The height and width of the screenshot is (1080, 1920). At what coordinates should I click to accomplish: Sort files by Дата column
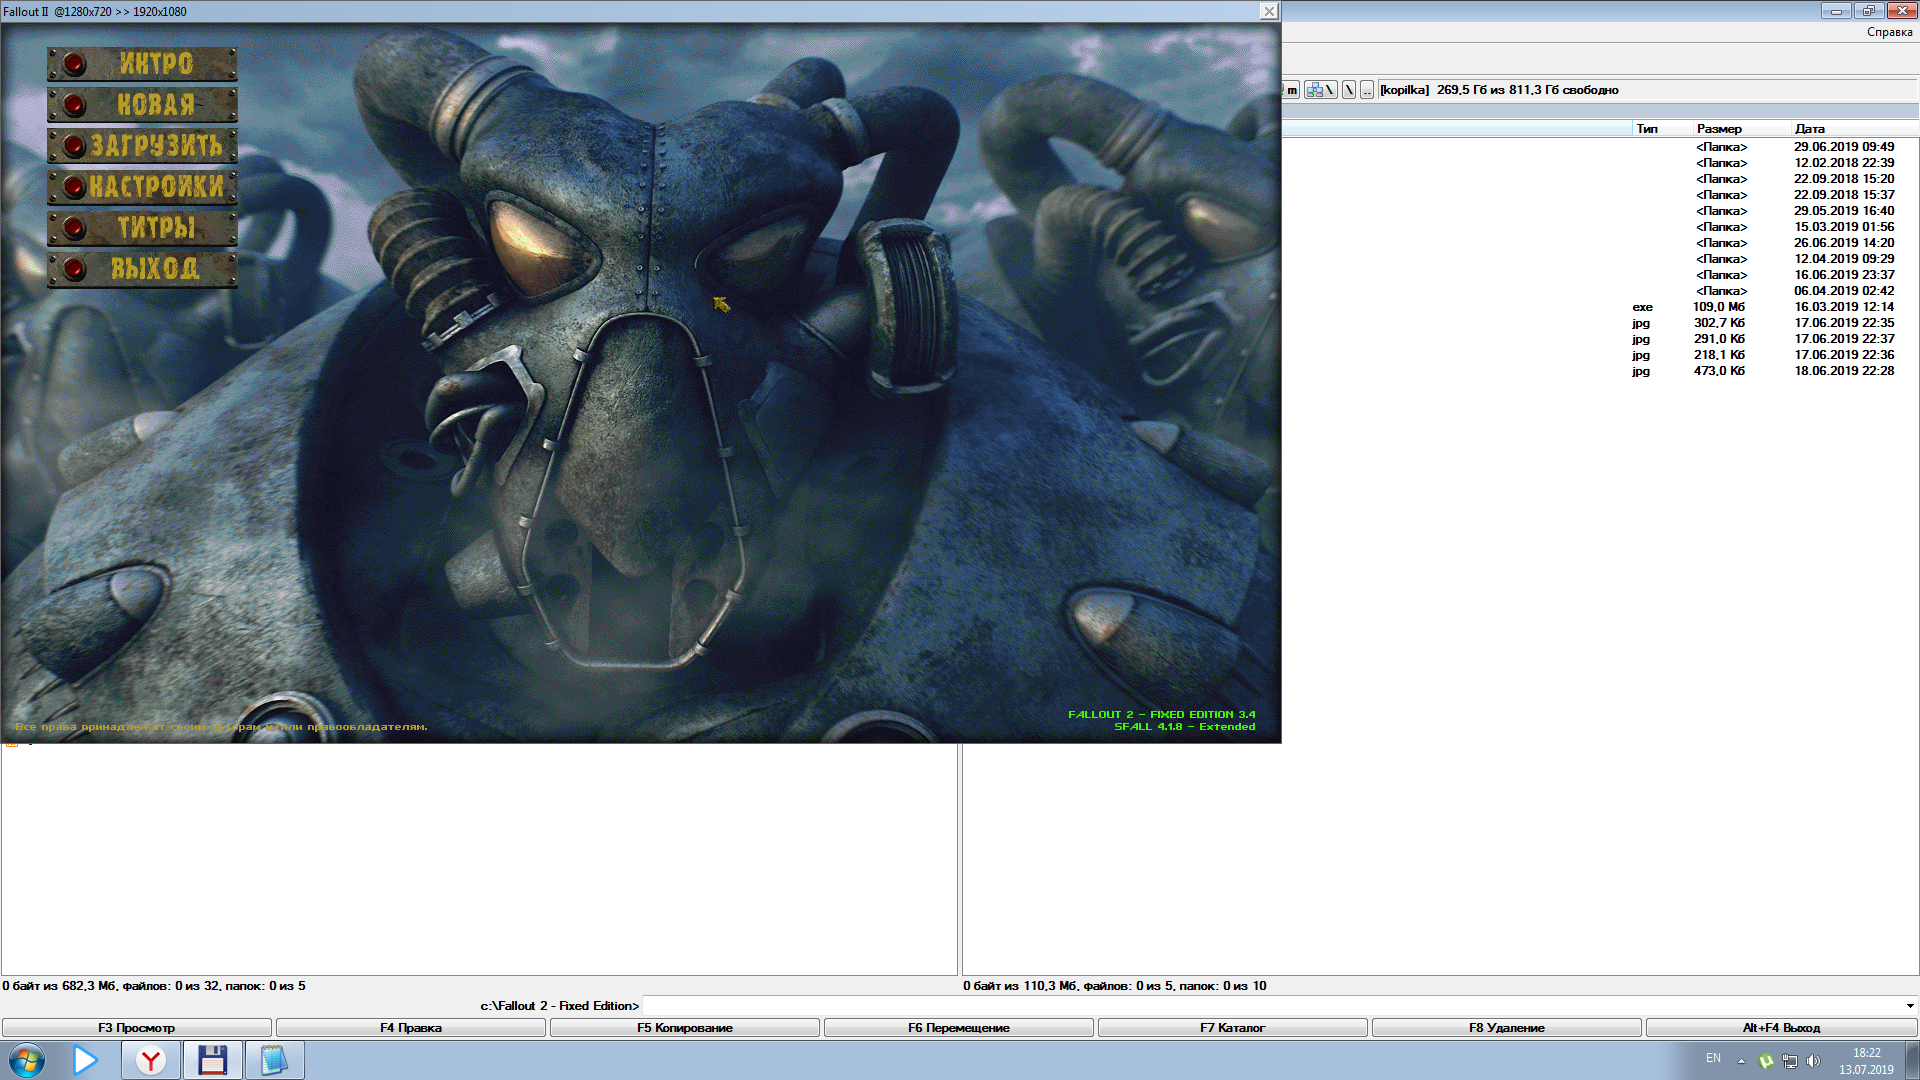tap(1853, 129)
